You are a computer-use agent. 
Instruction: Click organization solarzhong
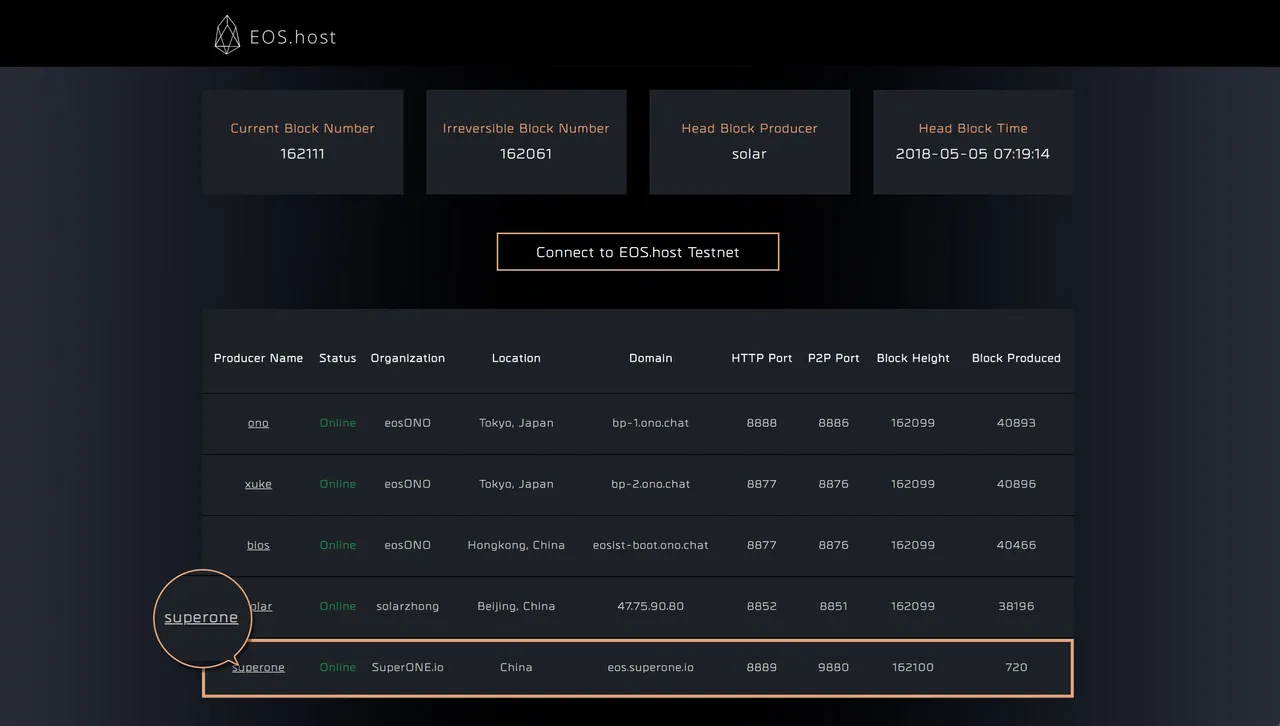pos(408,606)
